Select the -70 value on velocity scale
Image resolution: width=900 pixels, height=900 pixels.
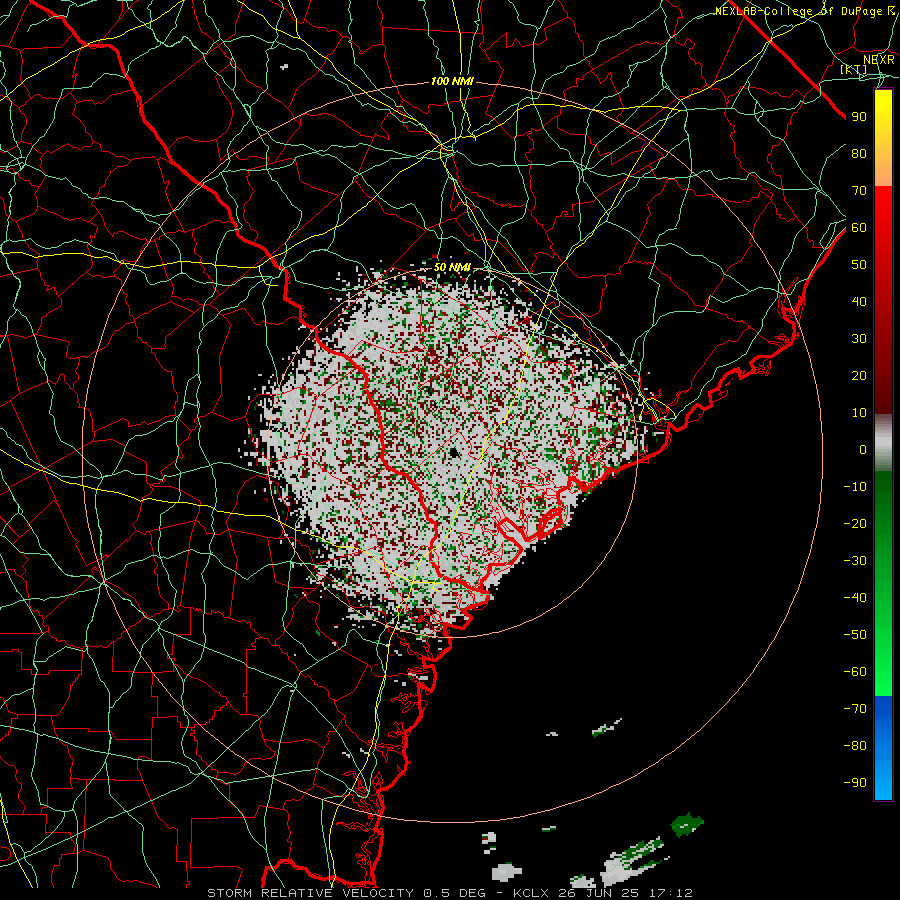click(x=855, y=708)
